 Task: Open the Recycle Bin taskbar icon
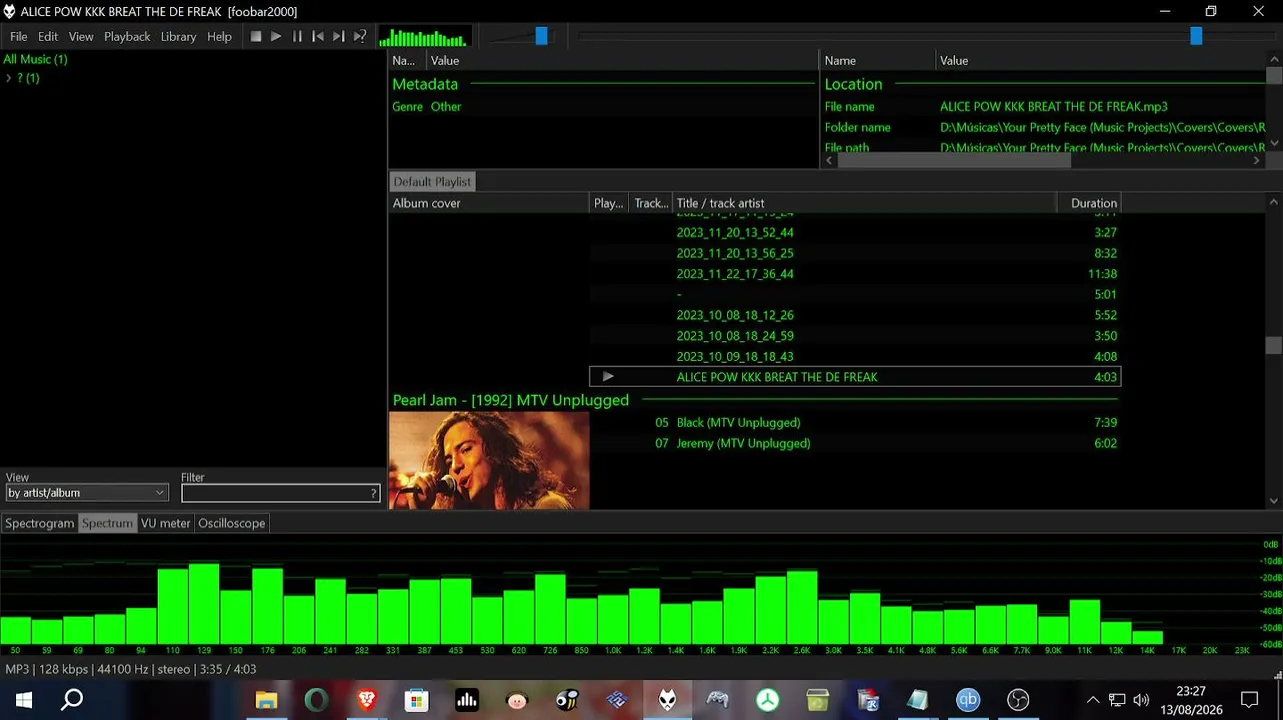[x=818, y=700]
